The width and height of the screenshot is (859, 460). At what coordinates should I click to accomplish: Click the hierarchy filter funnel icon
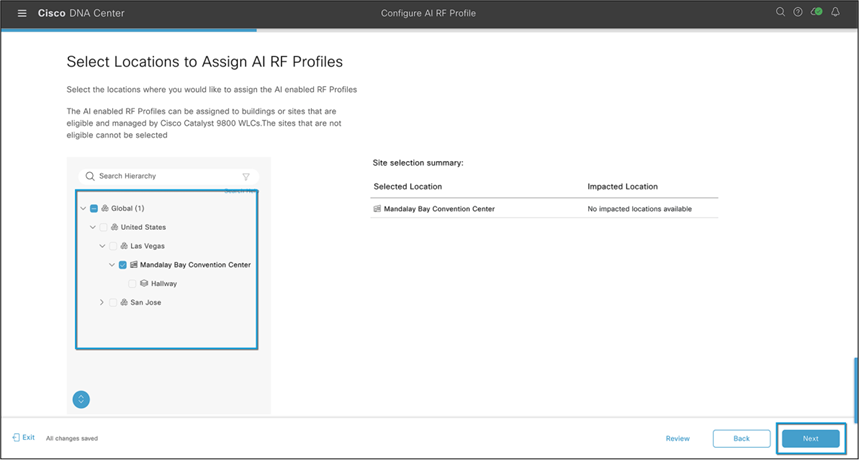246,176
